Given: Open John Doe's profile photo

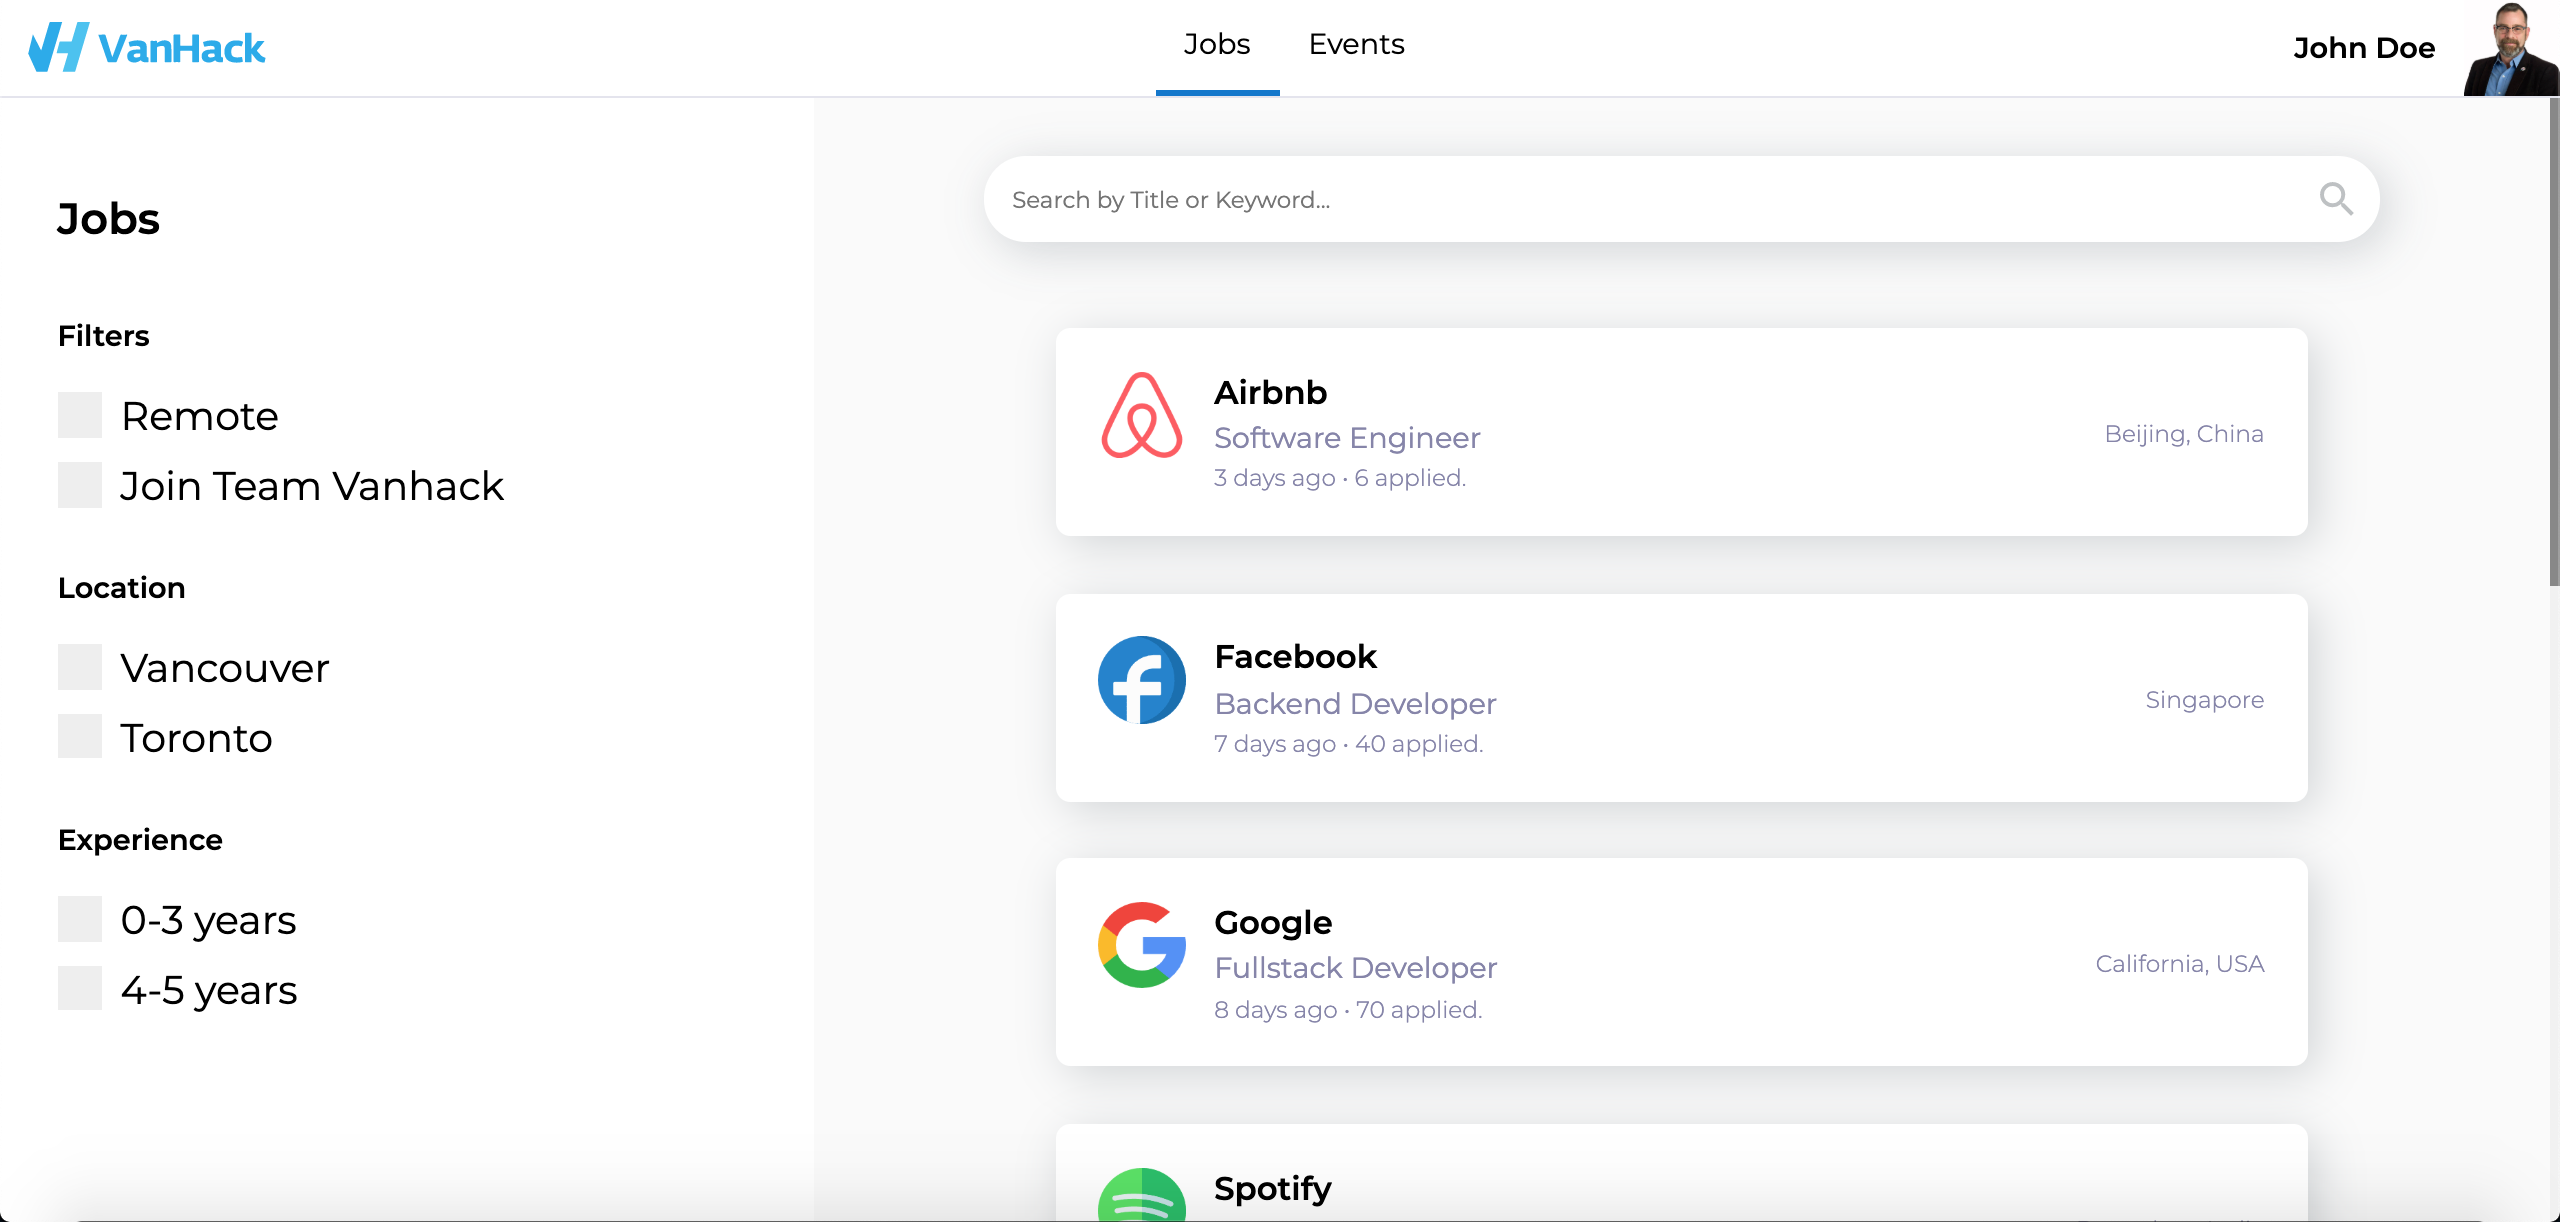Looking at the screenshot, I should pyautogui.click(x=2510, y=48).
